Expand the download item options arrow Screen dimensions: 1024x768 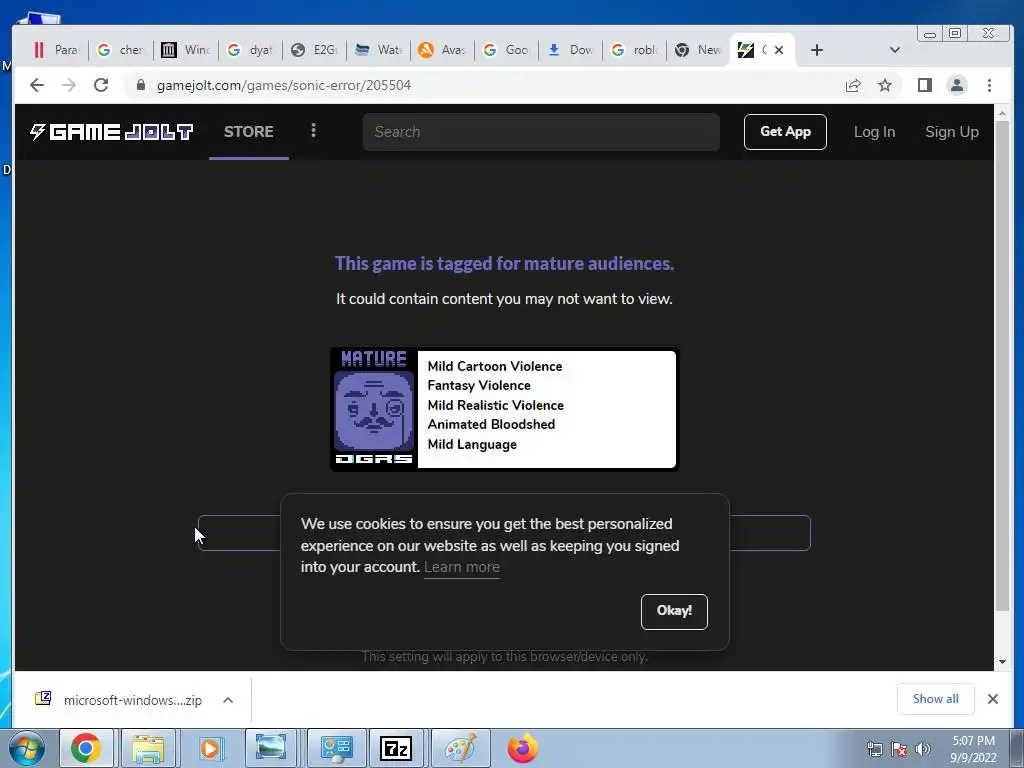[x=228, y=700]
